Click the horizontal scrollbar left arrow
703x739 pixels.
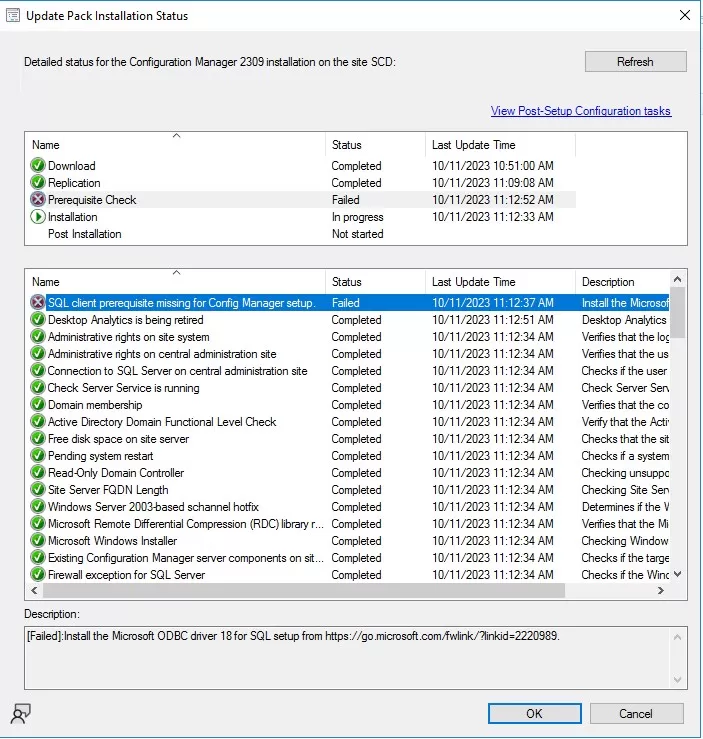pos(34,591)
